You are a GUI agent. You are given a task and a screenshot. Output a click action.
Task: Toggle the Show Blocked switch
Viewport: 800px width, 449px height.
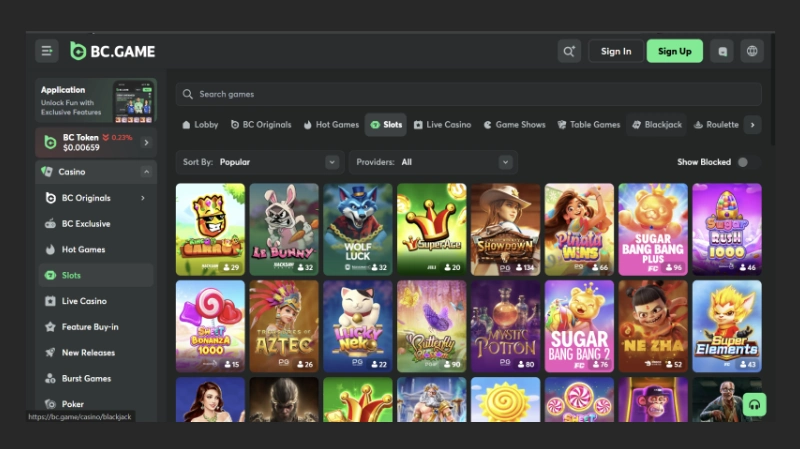coord(747,162)
